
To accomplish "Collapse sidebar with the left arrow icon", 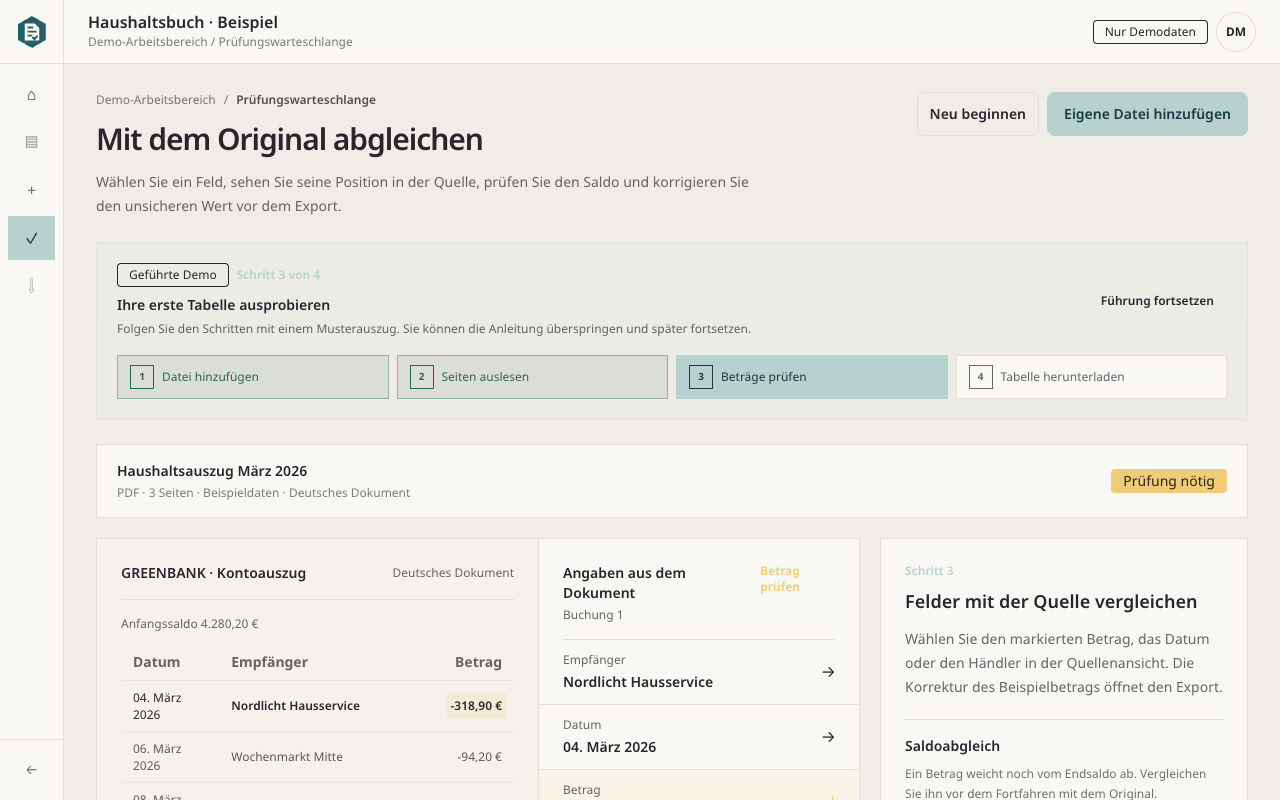I will [x=31, y=770].
